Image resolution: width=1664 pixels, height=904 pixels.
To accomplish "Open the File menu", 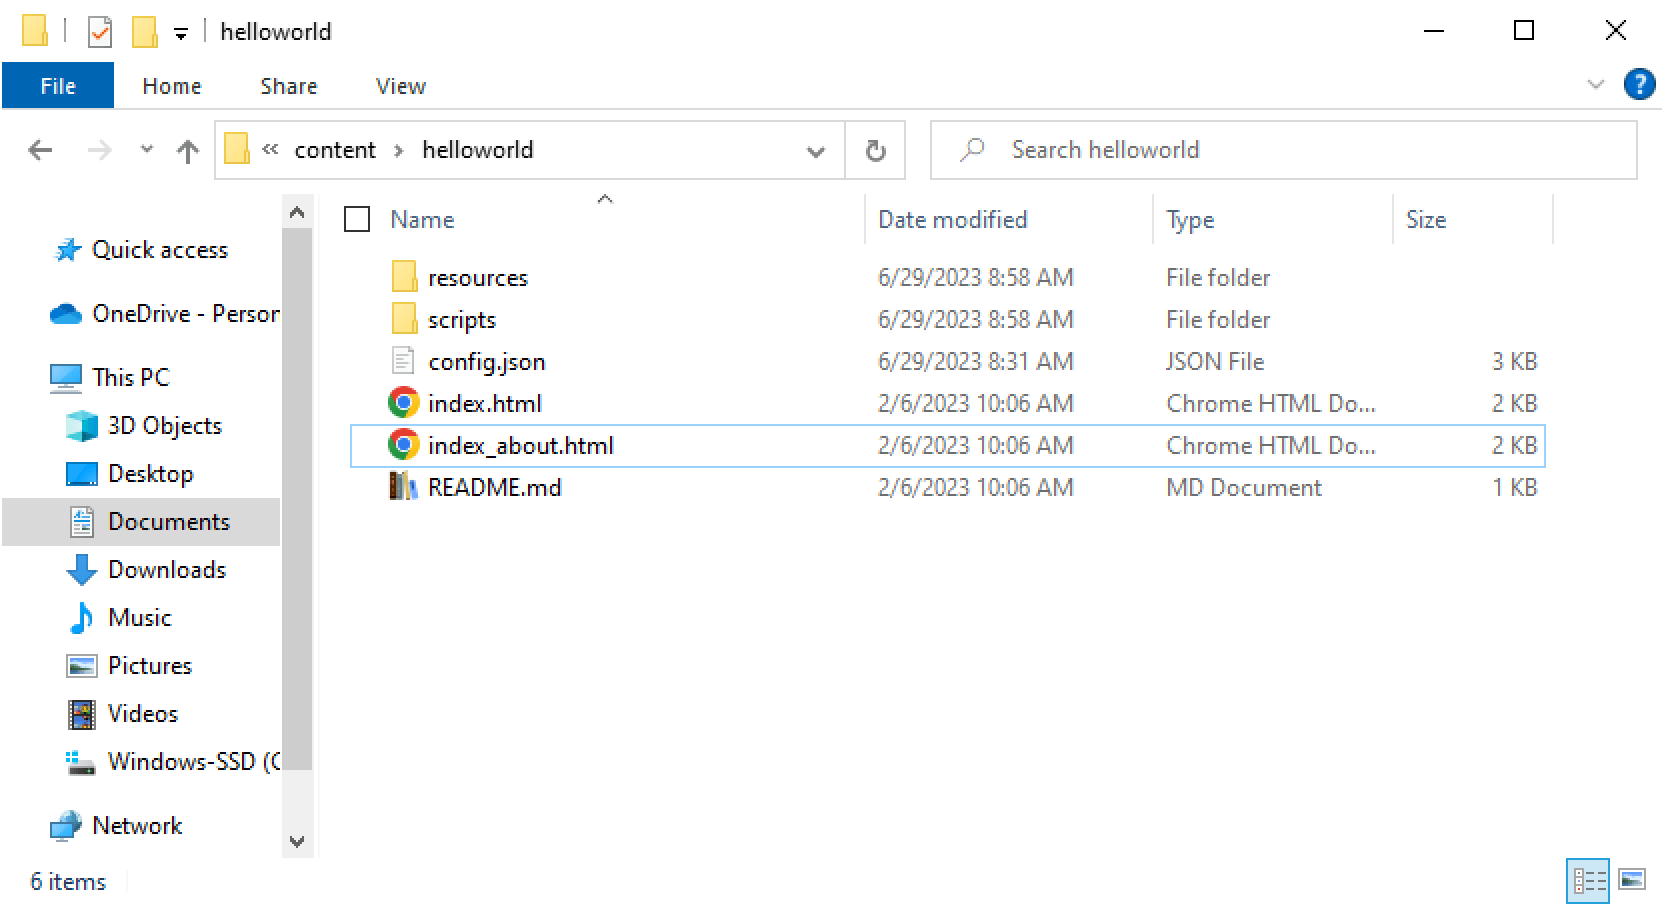I will 58,86.
